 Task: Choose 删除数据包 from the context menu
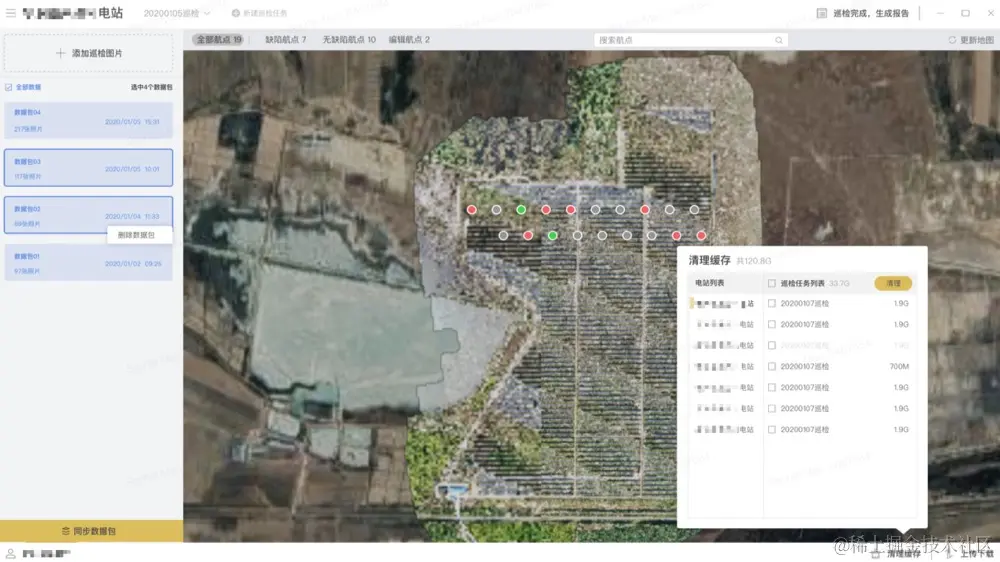139,235
